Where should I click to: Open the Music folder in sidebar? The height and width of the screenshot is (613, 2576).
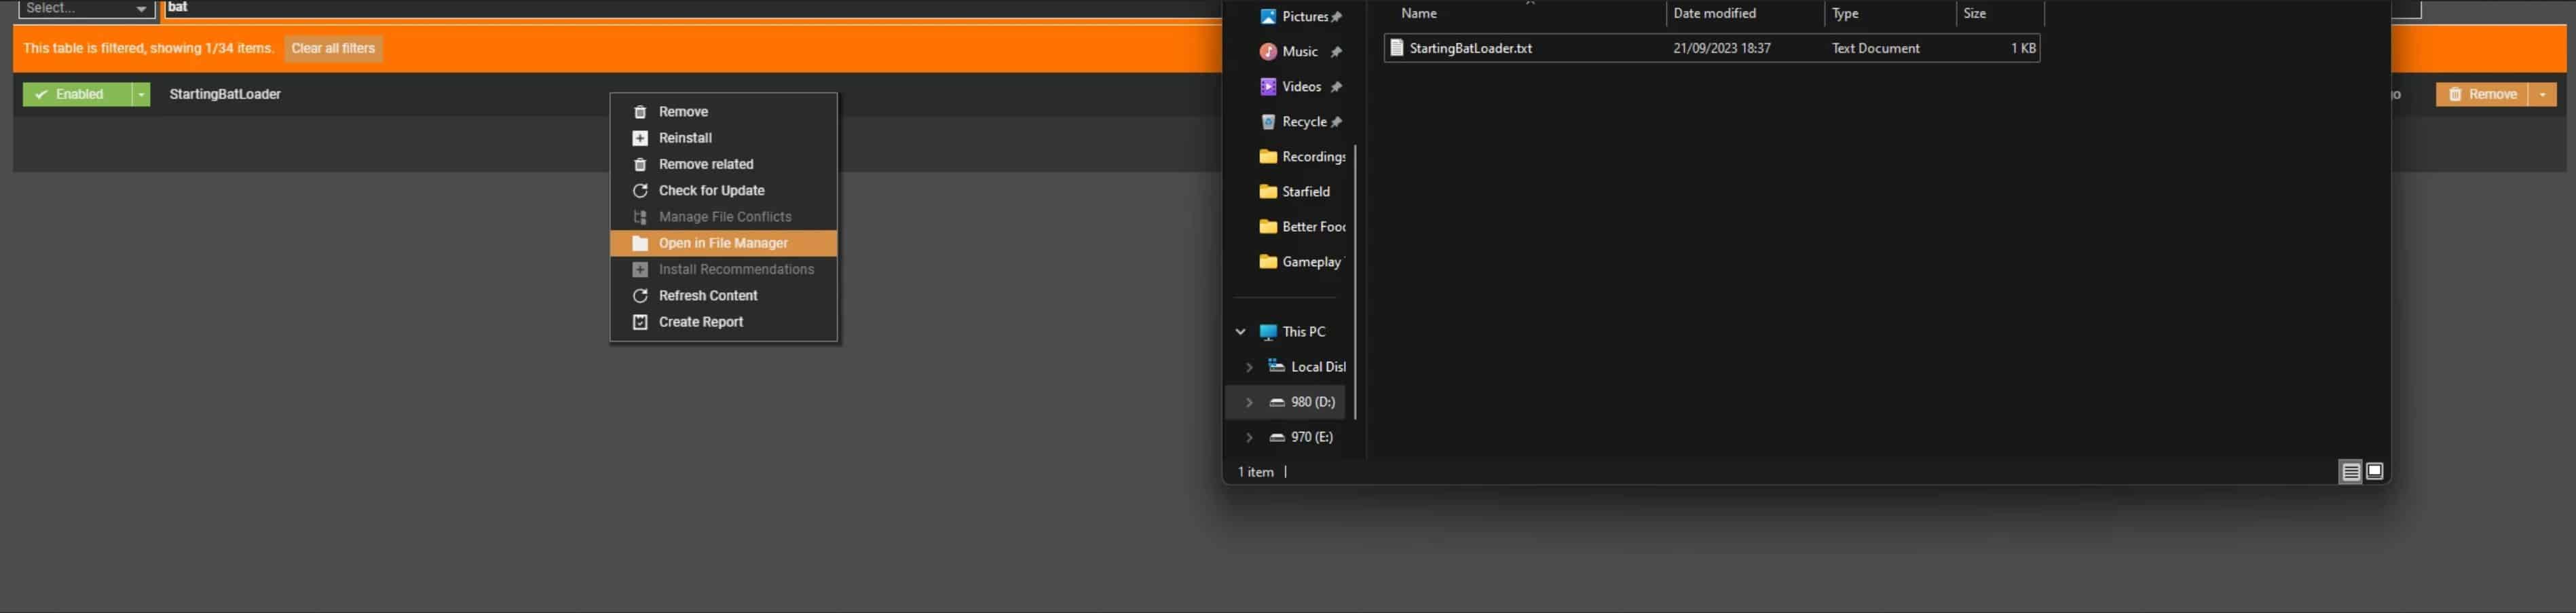[1299, 52]
